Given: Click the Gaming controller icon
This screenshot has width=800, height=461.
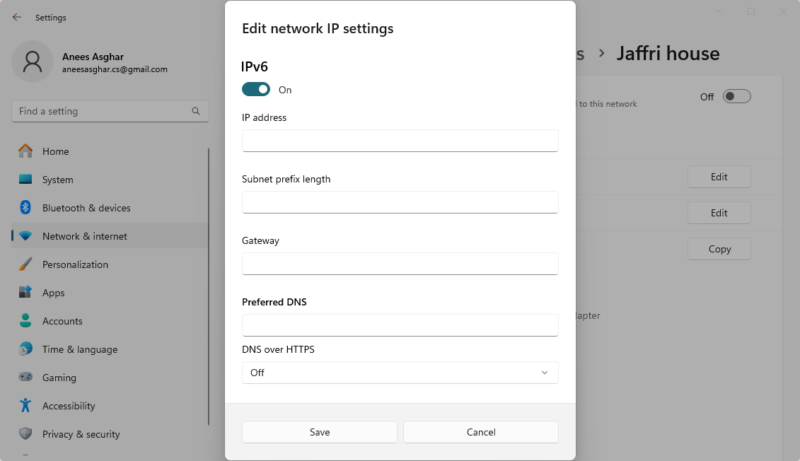Looking at the screenshot, I should [x=25, y=377].
